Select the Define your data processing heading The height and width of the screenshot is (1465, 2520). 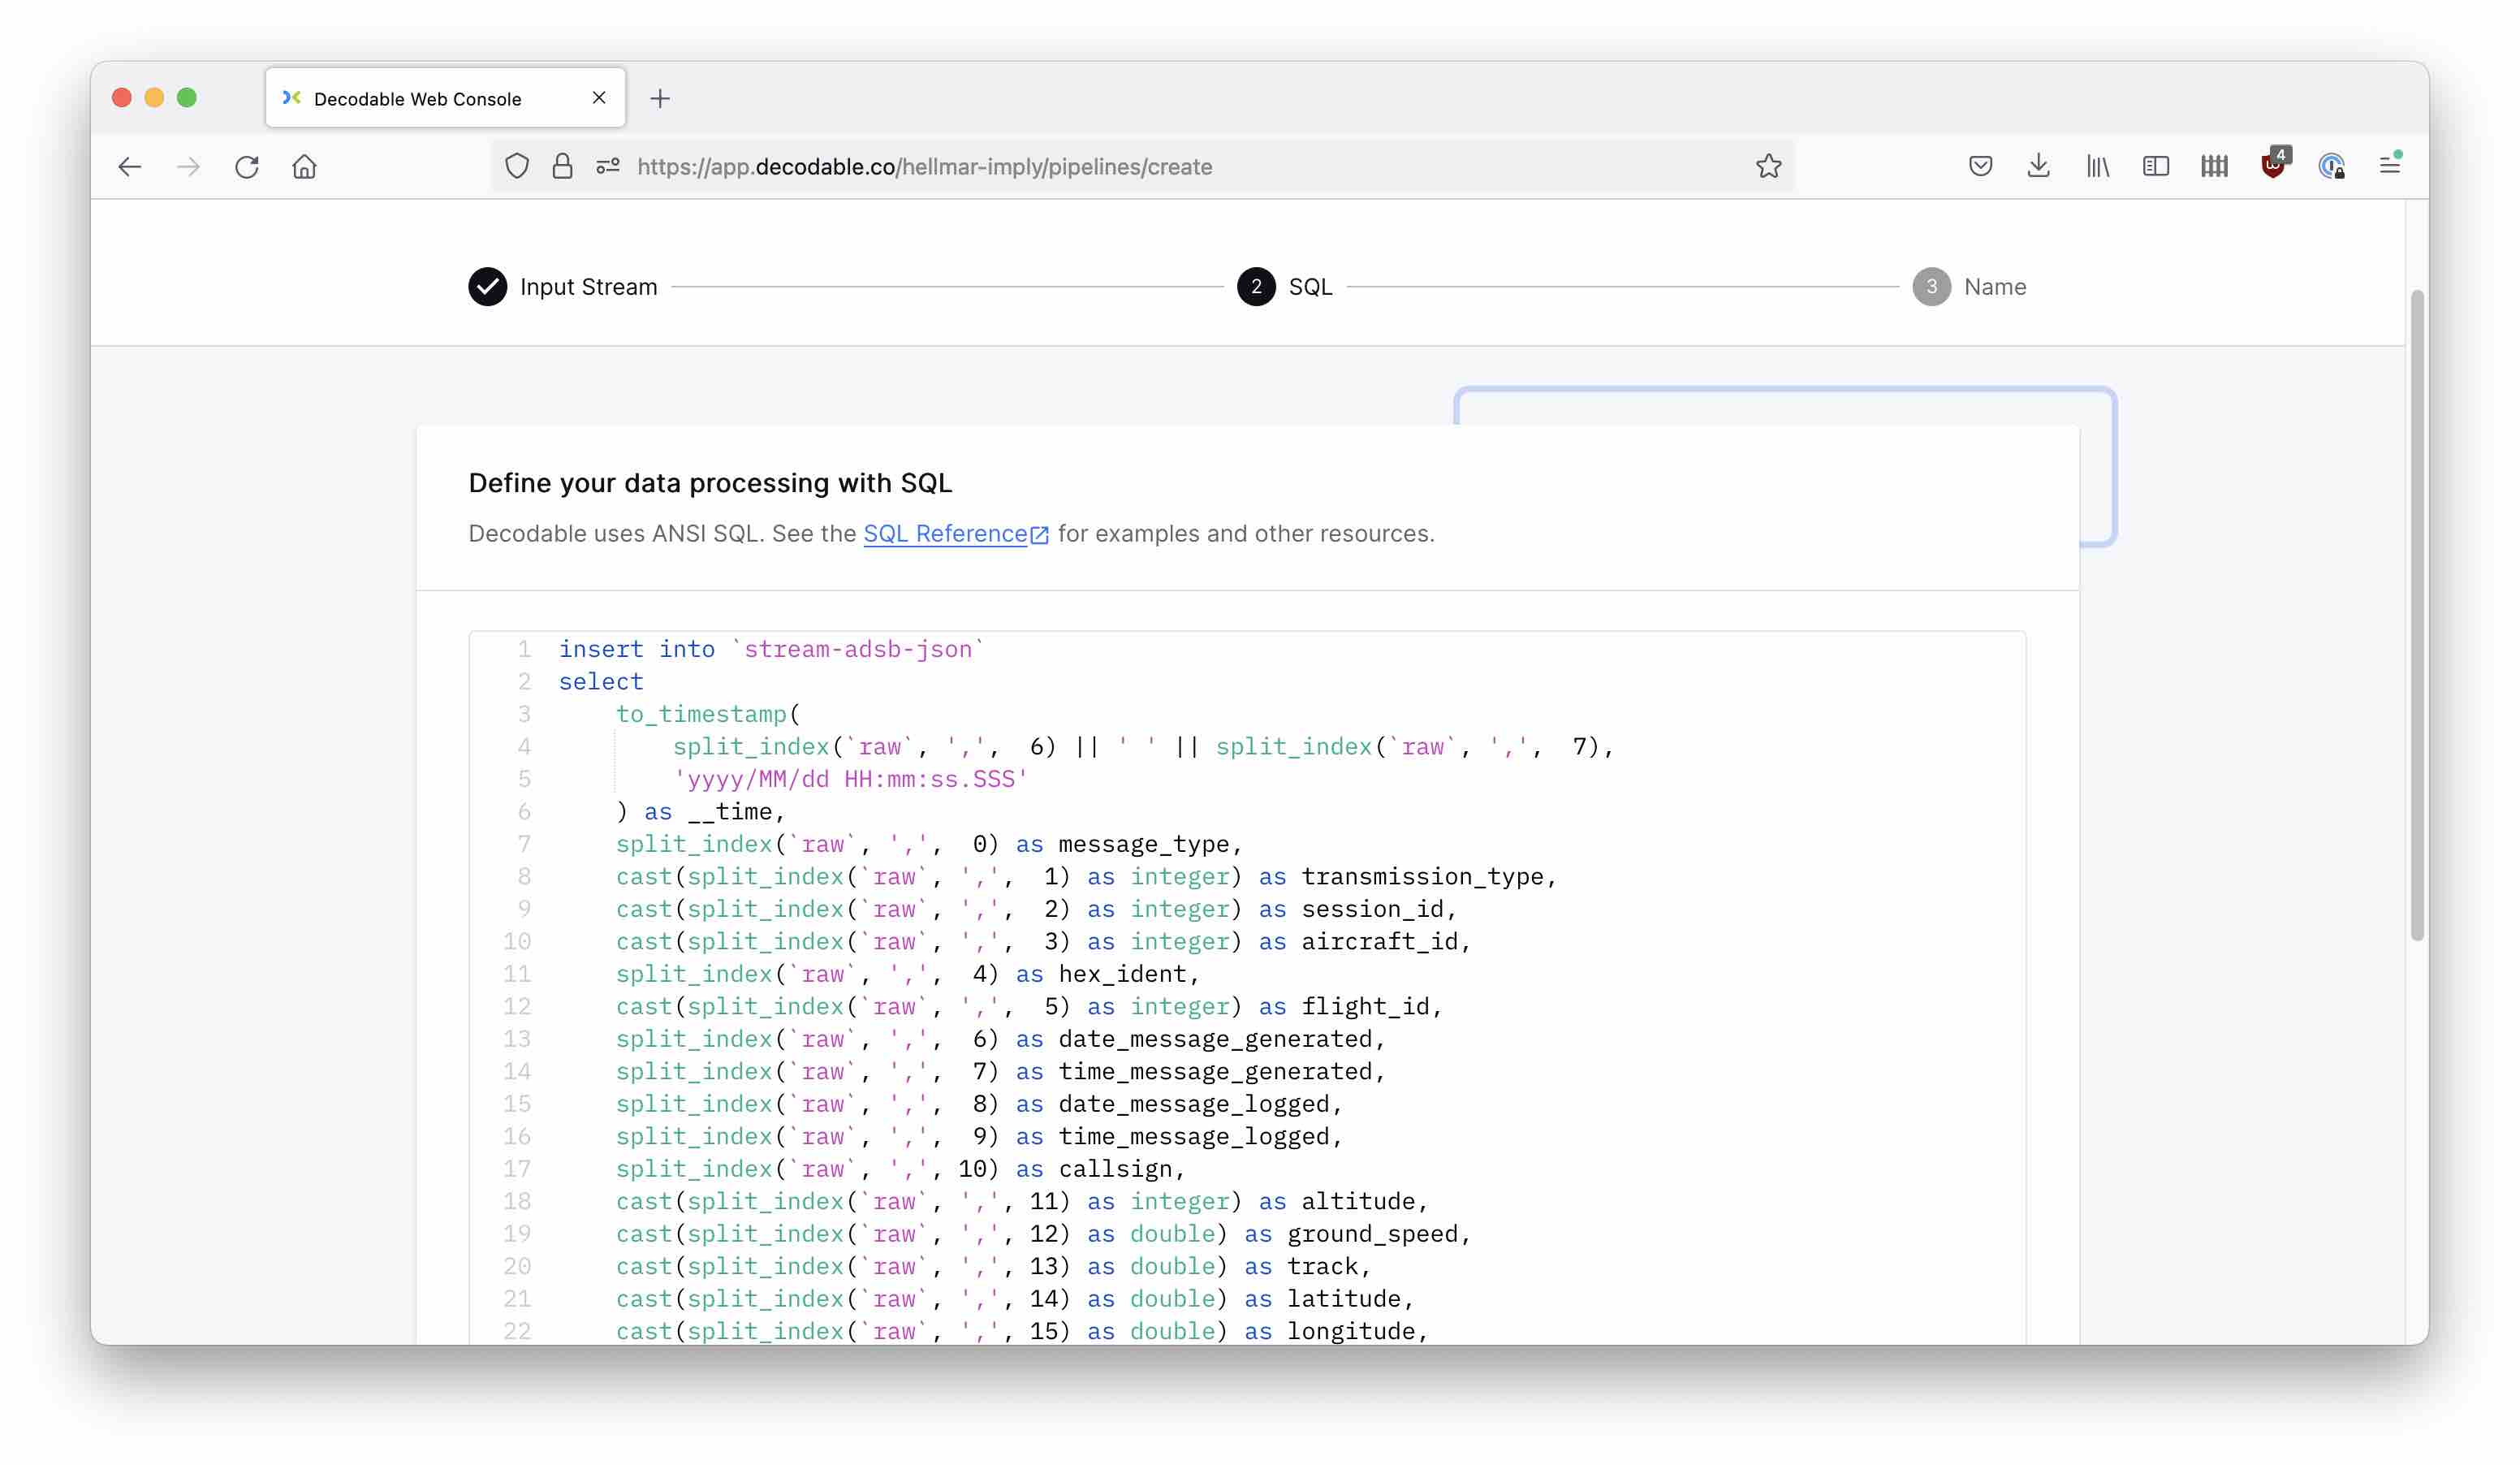pyautogui.click(x=710, y=483)
